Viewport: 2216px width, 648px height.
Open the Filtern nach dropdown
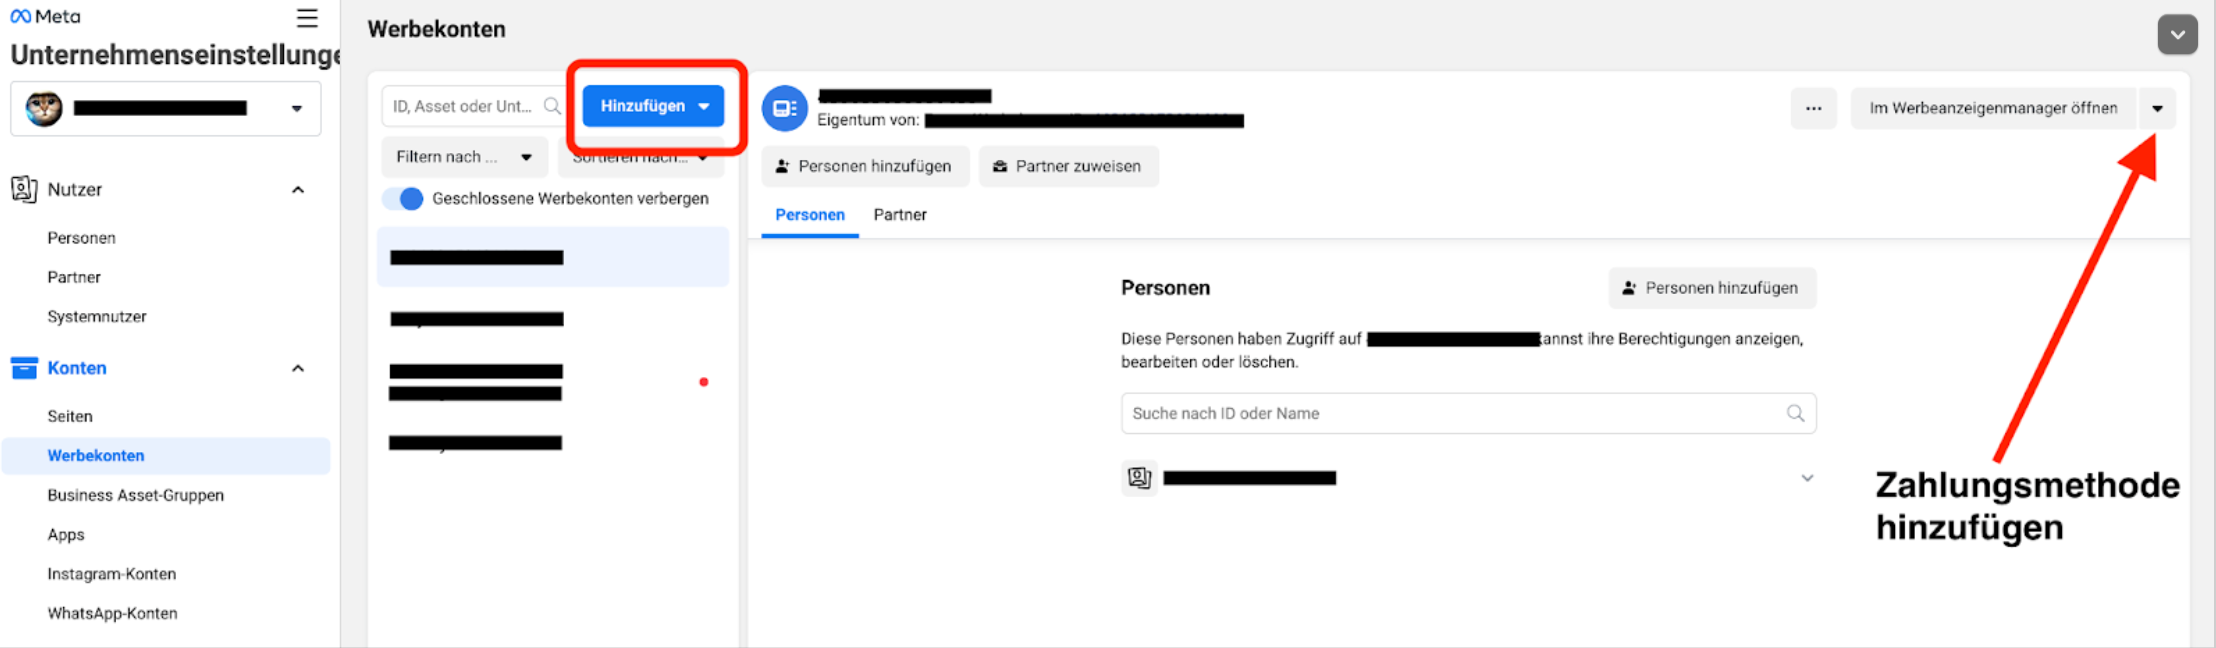(x=464, y=157)
